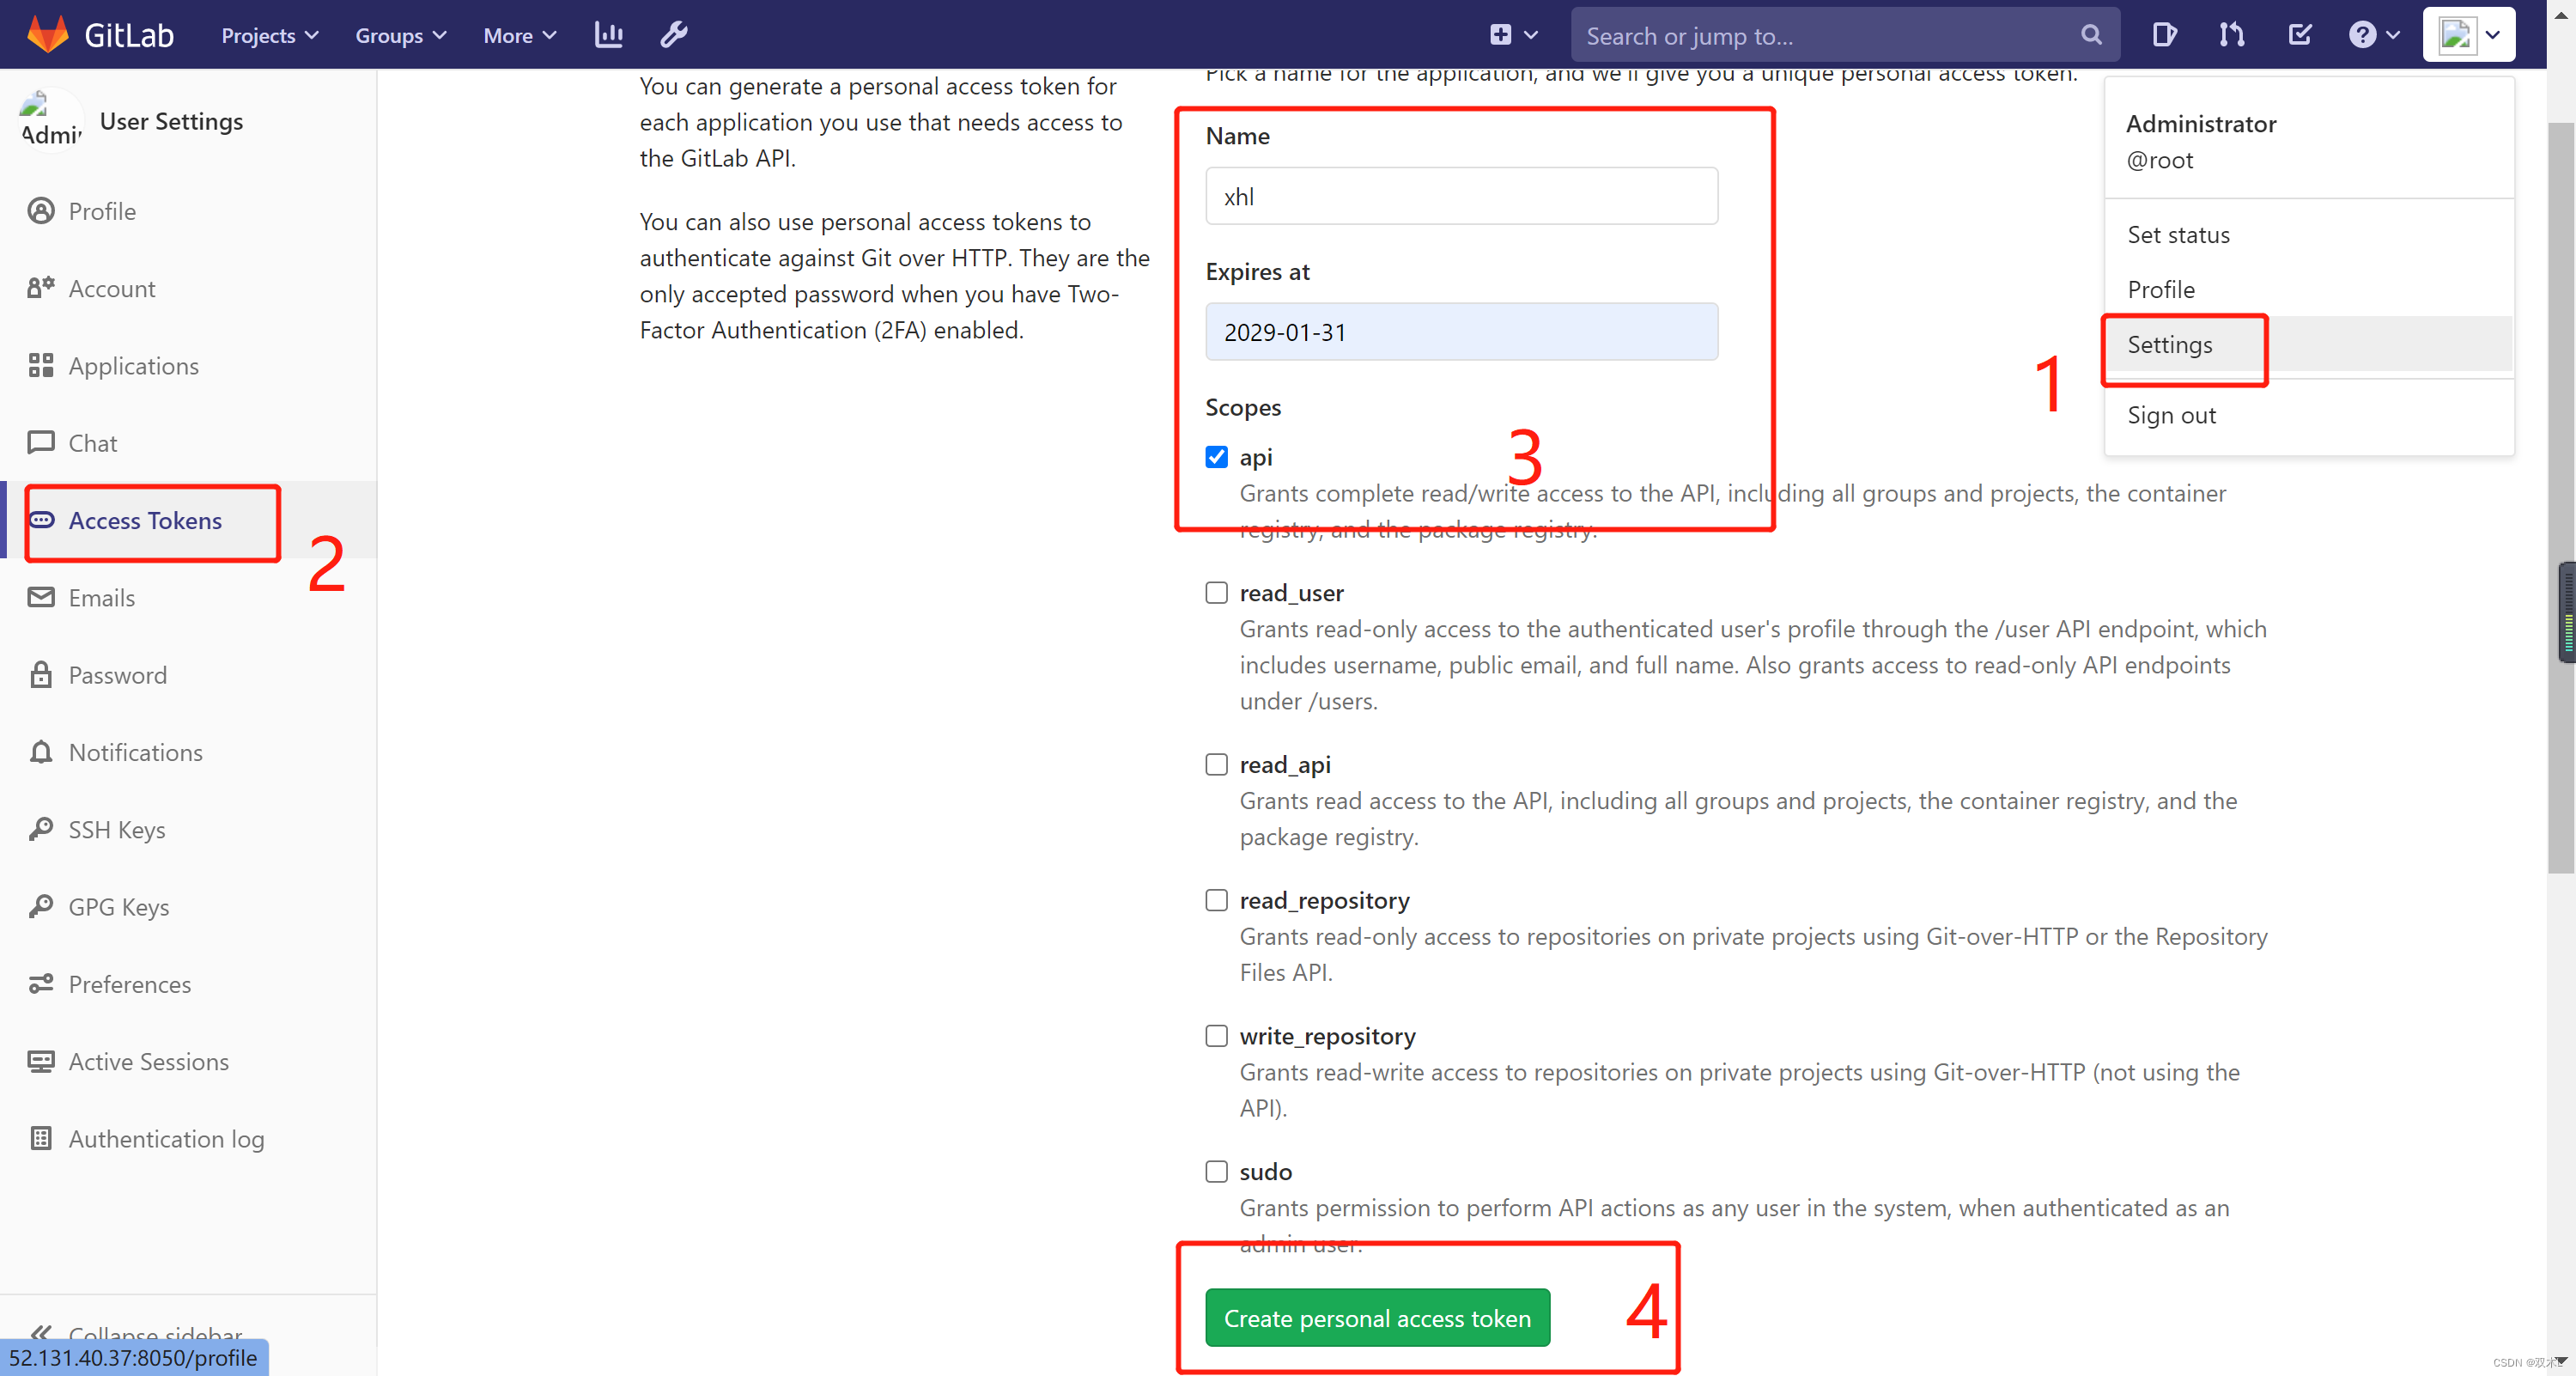The image size is (2576, 1376).
Task: Click Create personal access token button
Action: pos(1377,1318)
